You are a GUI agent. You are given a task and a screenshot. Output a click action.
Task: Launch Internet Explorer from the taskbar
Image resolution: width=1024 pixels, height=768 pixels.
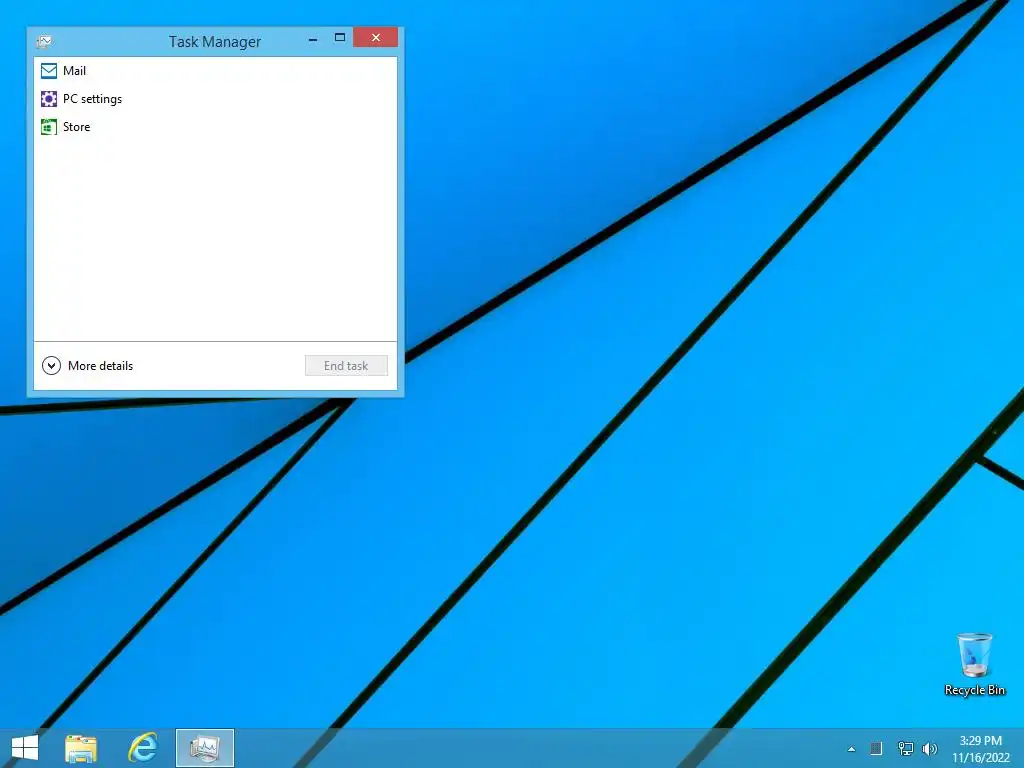pos(143,748)
